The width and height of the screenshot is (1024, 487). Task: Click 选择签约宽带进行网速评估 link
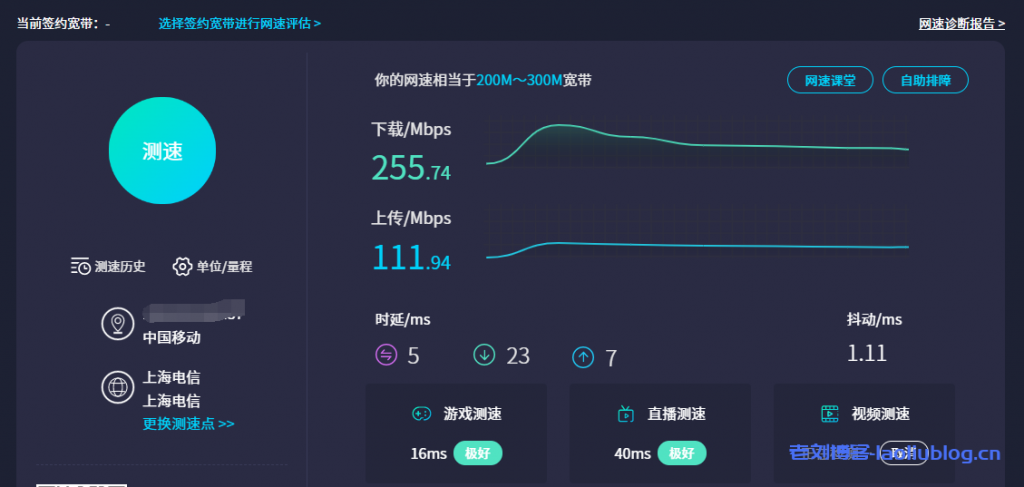tap(239, 23)
